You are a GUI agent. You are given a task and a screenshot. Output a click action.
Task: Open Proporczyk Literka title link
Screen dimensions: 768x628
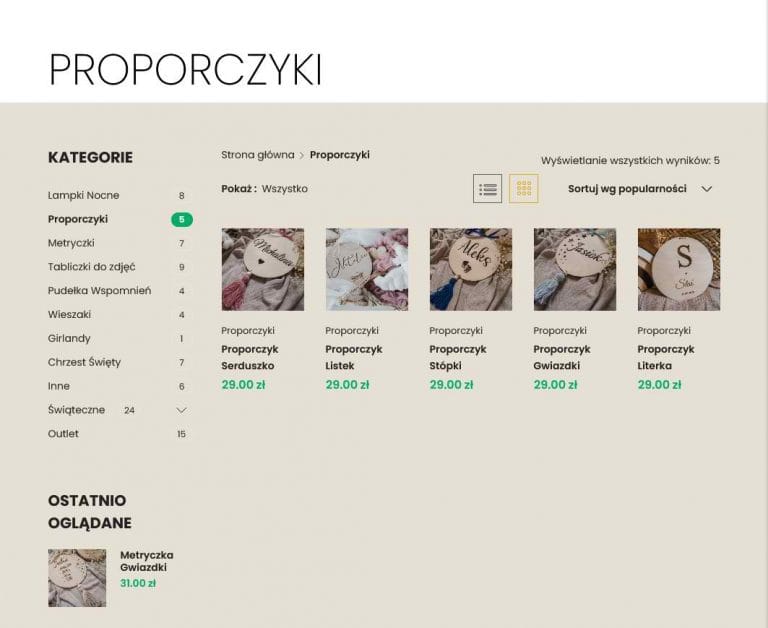[666, 358]
